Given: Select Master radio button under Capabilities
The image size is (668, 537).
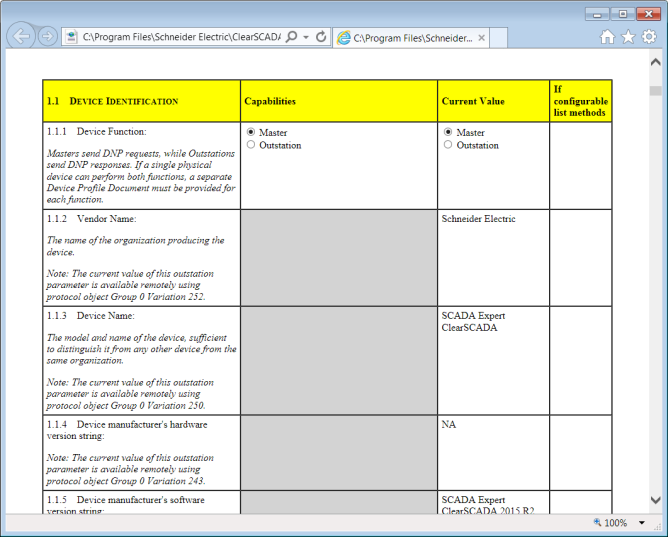Looking at the screenshot, I should coord(250,132).
